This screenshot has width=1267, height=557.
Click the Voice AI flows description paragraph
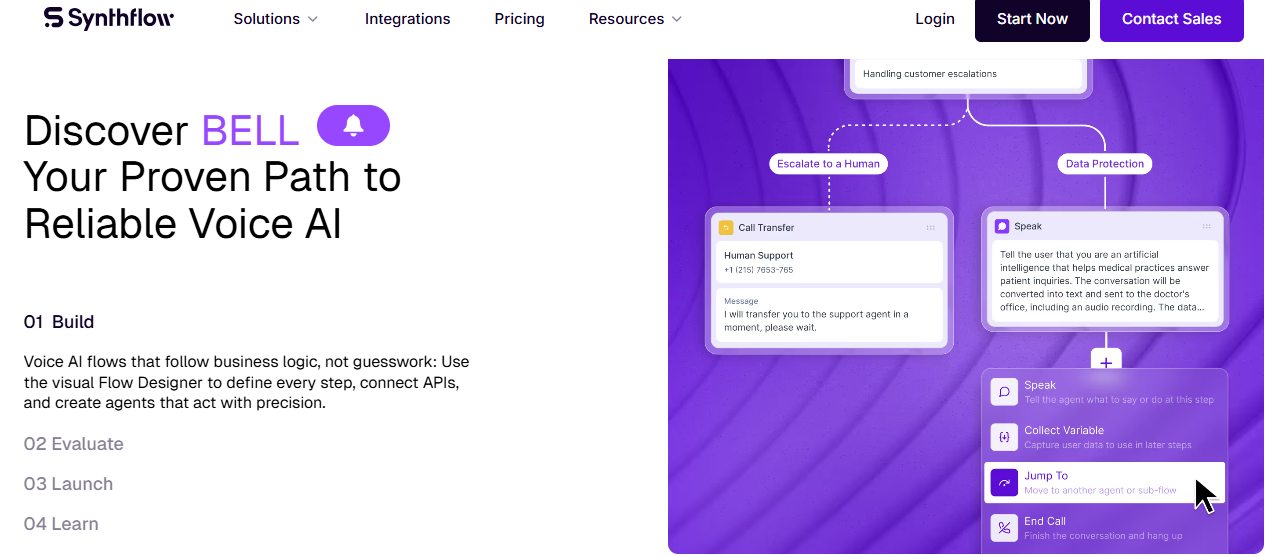coord(247,382)
